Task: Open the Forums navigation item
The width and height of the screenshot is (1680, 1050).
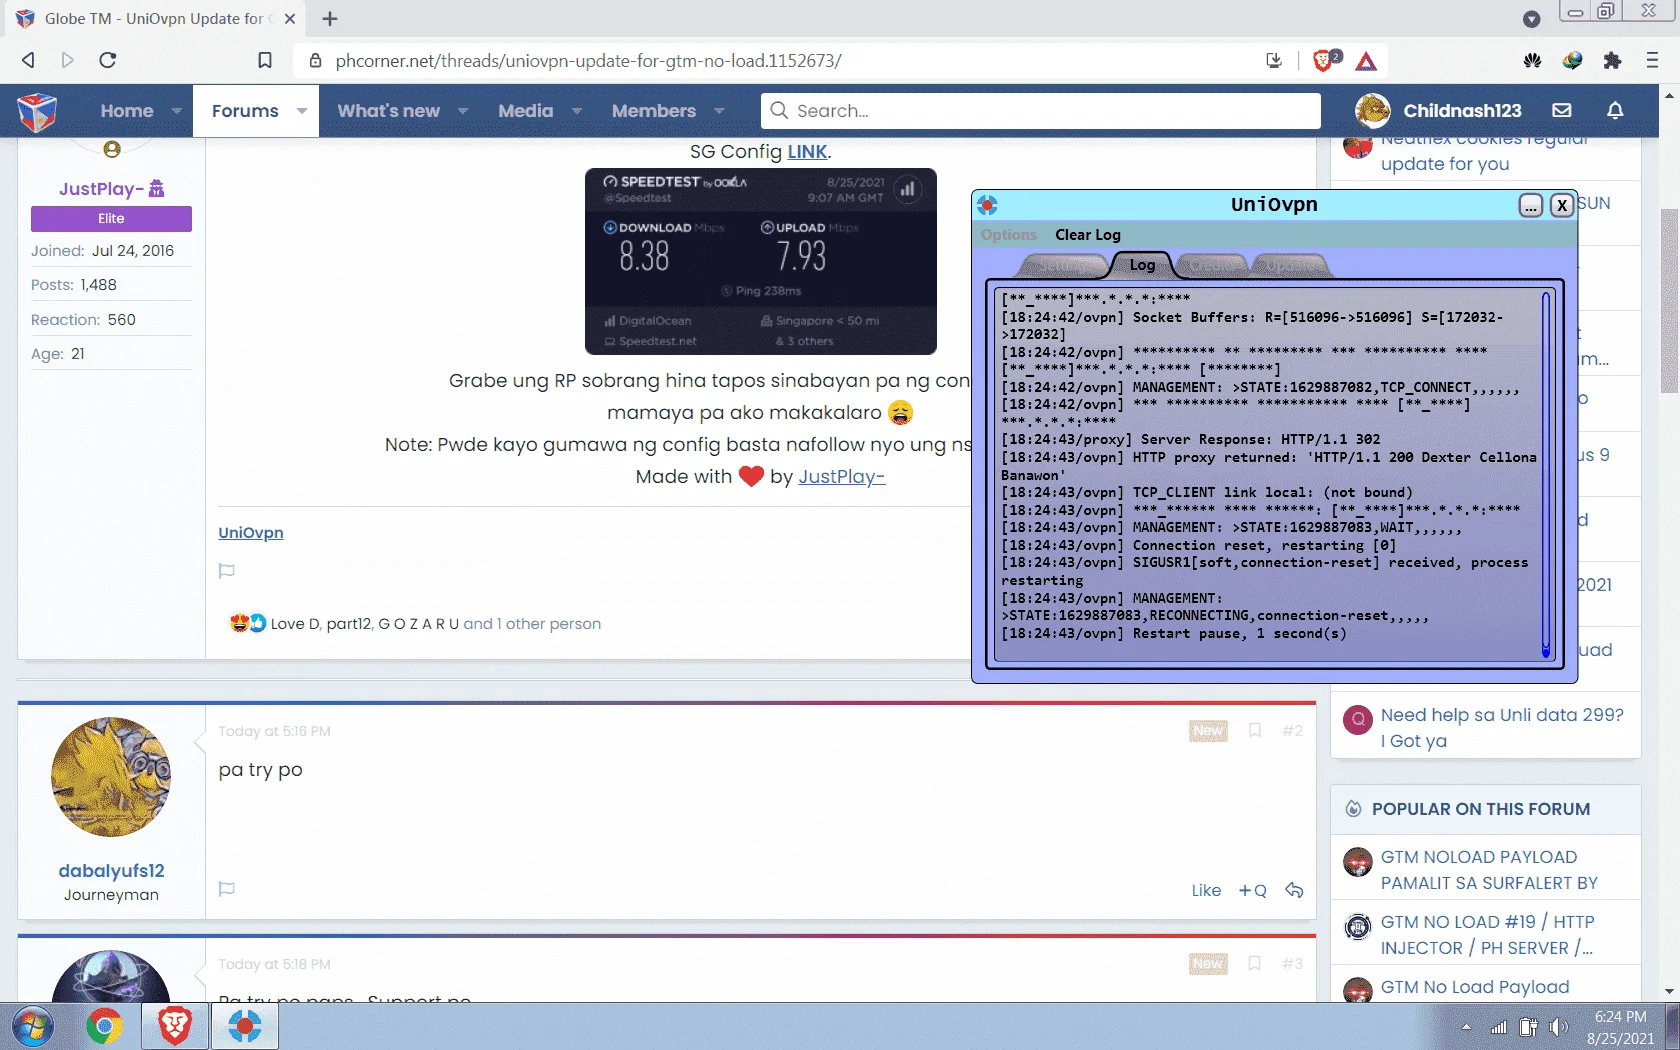Action: point(245,111)
